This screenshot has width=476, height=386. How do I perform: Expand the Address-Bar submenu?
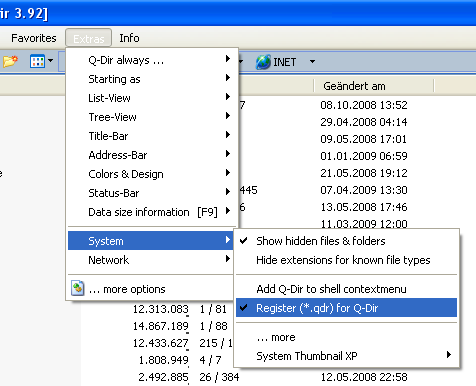click(152, 155)
